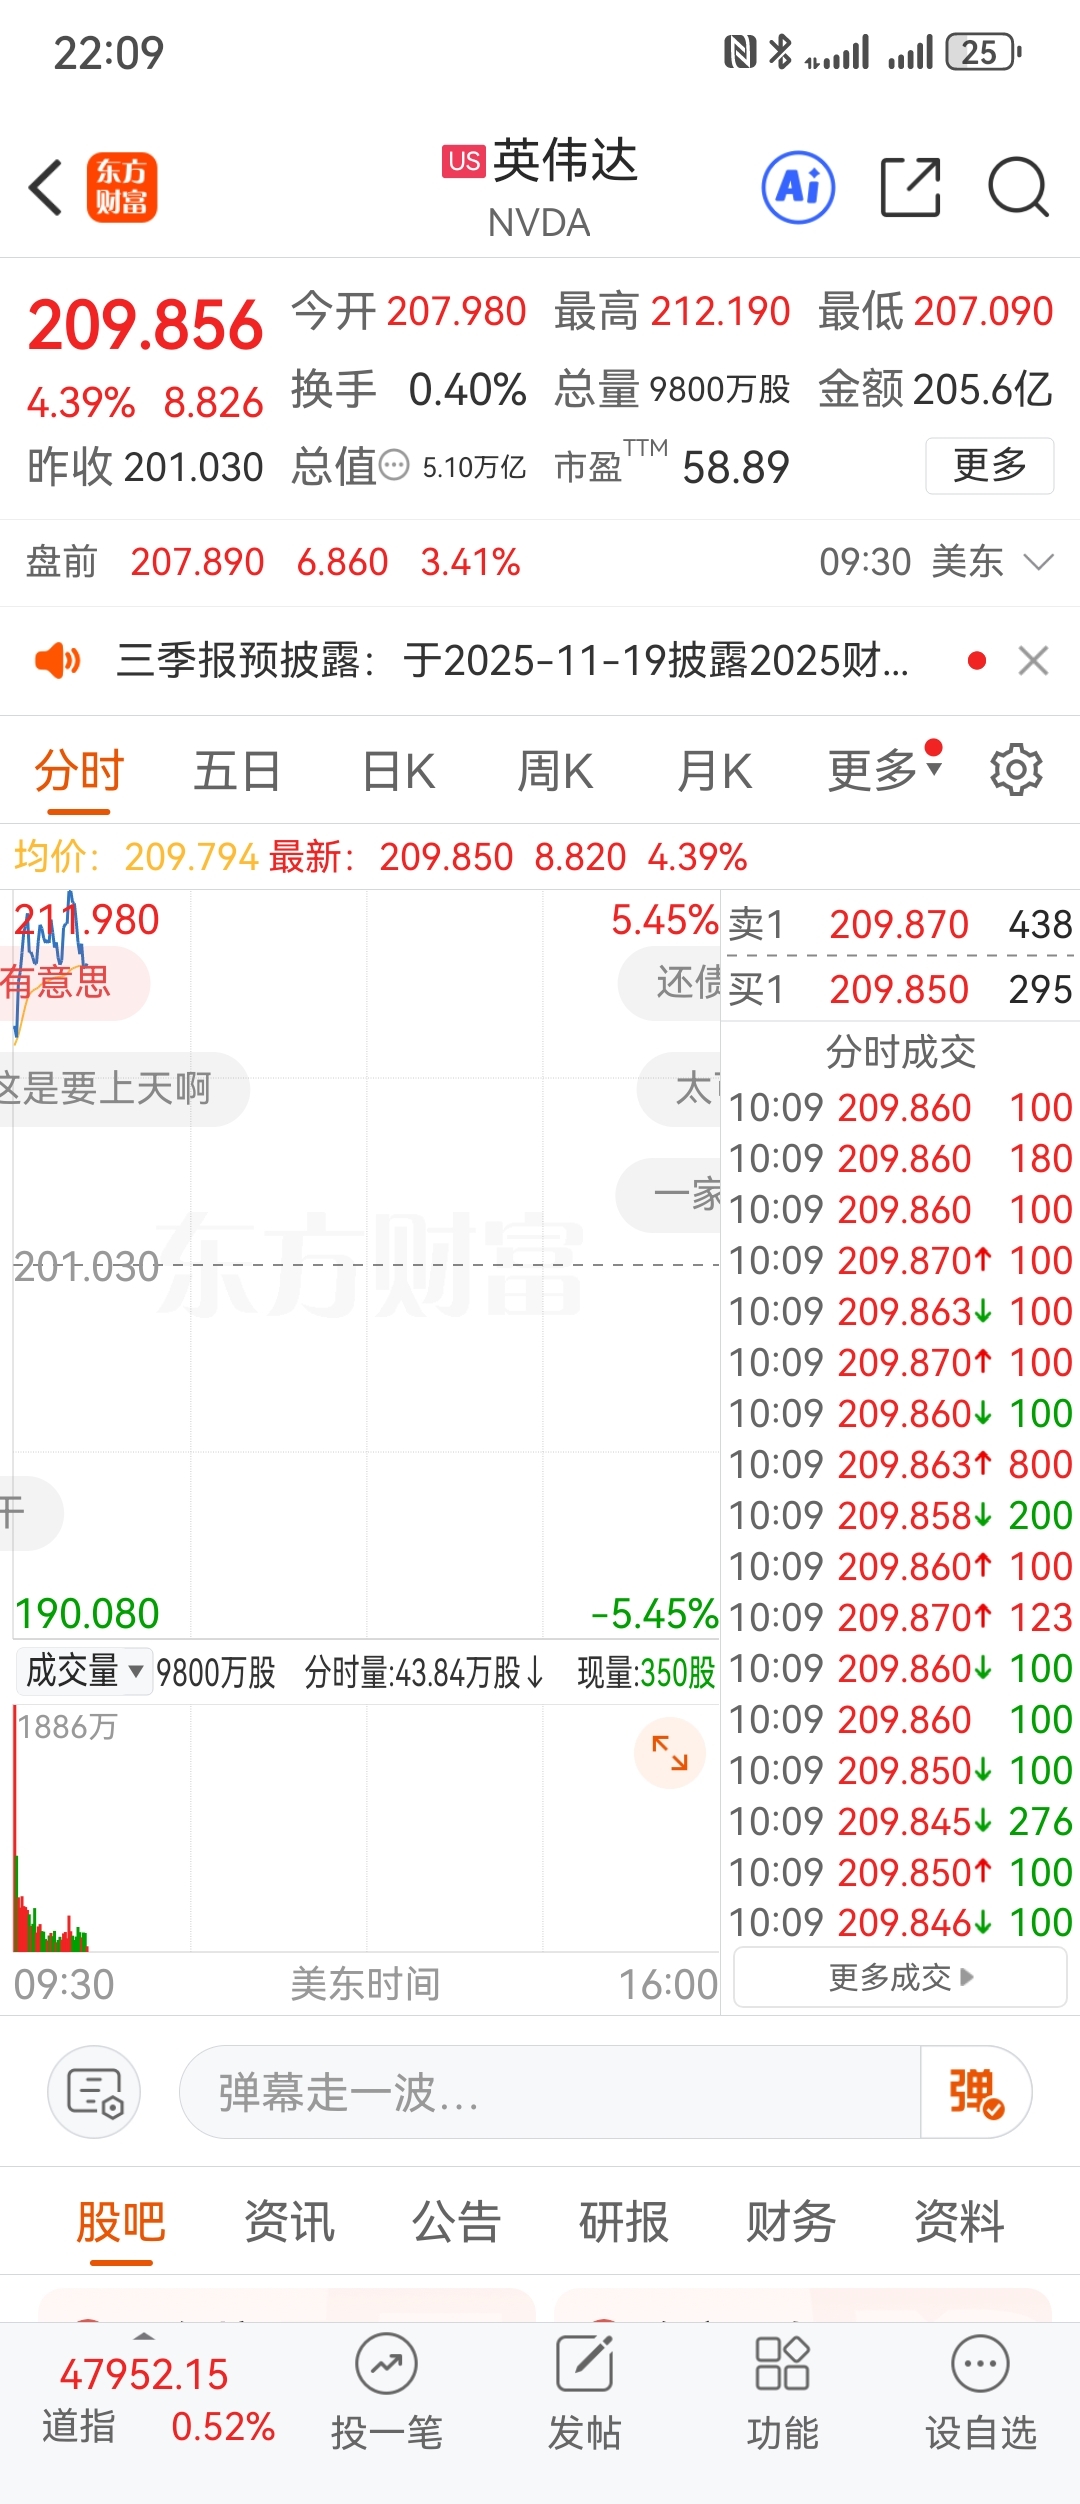Open the 财务 tab
The image size is (1080, 2504).
click(791, 2222)
